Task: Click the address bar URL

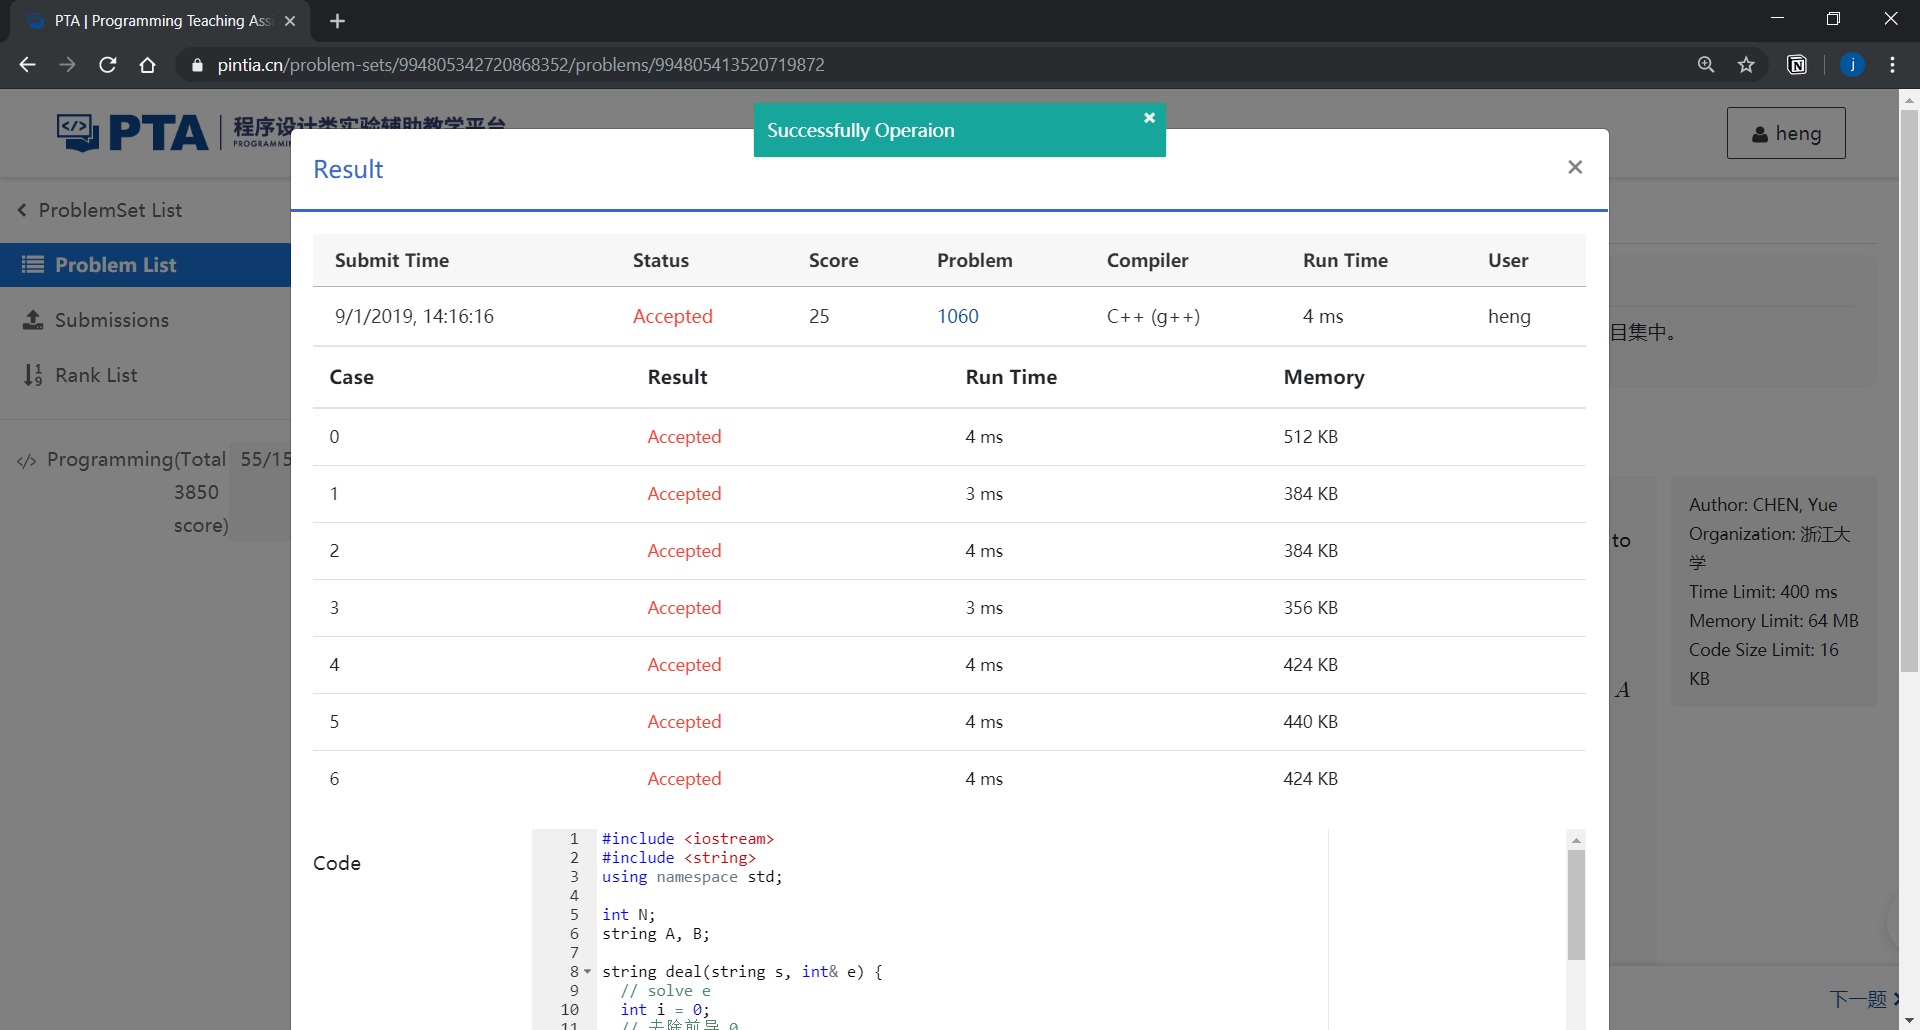Action: tap(521, 65)
